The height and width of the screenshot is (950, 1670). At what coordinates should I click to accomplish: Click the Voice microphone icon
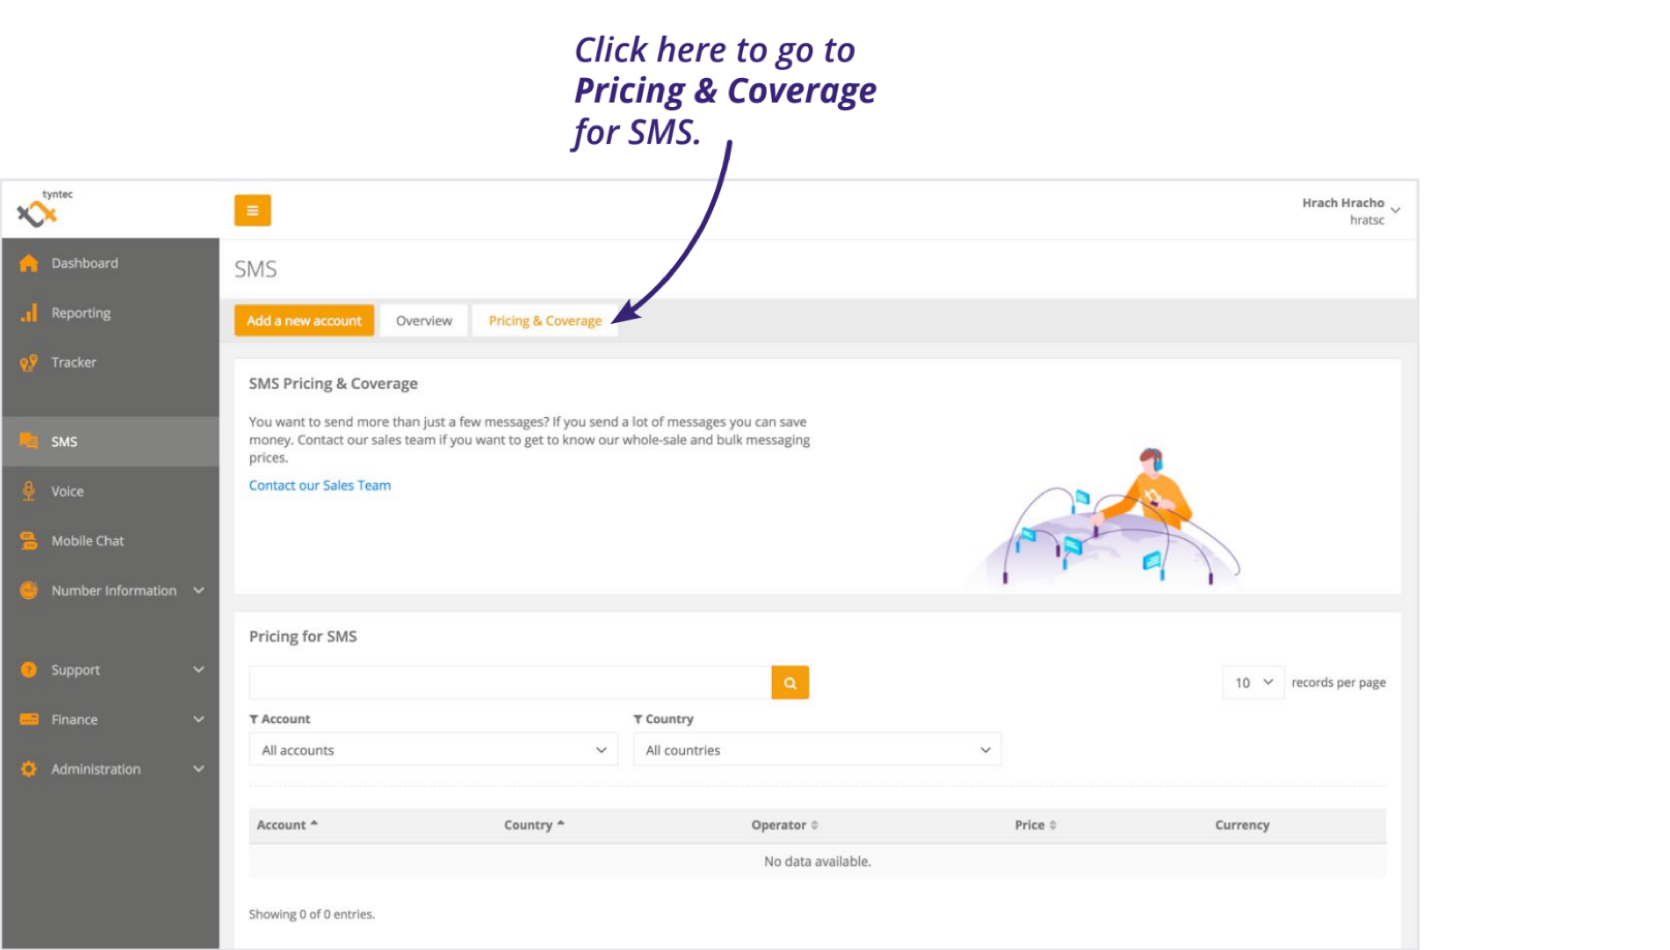tap(29, 491)
